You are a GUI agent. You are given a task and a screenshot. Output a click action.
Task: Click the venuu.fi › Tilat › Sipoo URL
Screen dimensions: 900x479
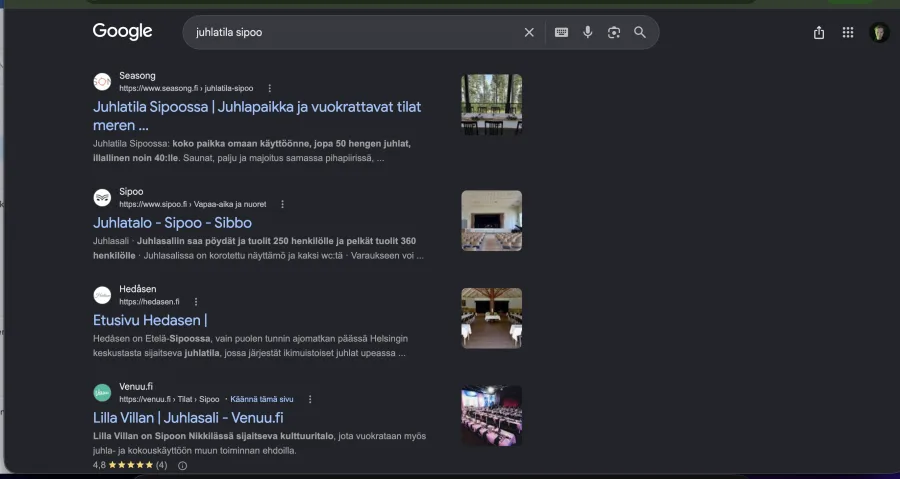(169, 399)
